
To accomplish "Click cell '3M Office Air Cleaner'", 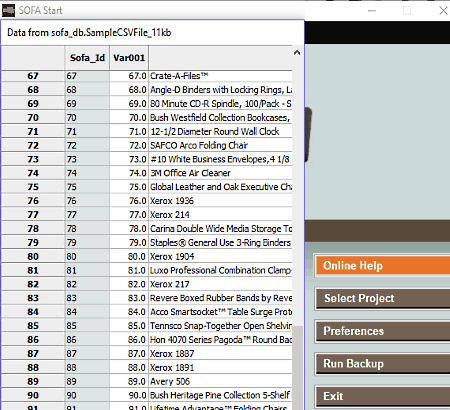I will [220, 173].
